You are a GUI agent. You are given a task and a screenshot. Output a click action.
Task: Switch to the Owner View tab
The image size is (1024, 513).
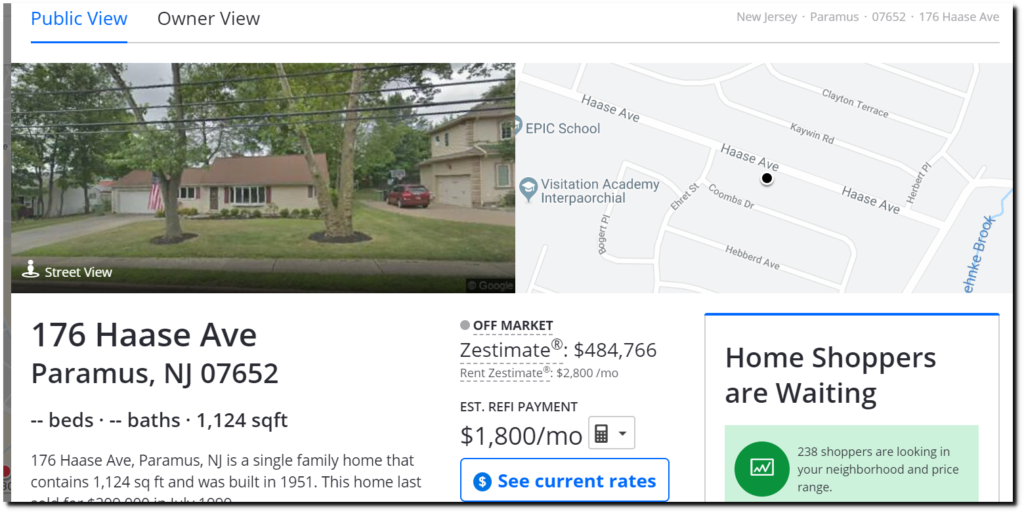tap(208, 19)
